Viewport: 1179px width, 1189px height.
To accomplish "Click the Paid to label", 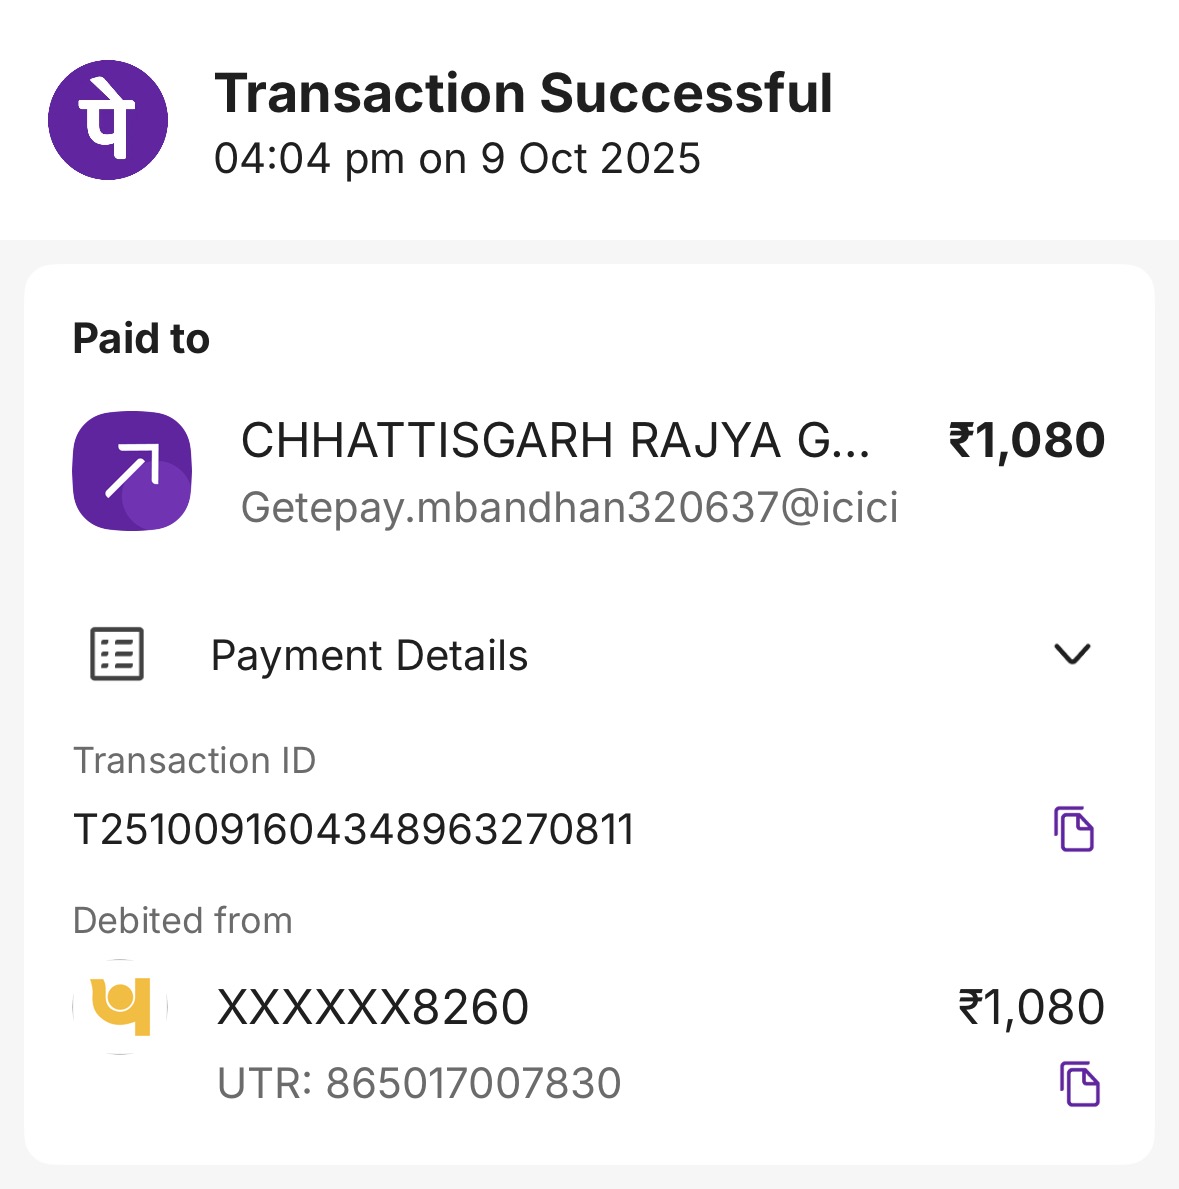I will [x=141, y=339].
